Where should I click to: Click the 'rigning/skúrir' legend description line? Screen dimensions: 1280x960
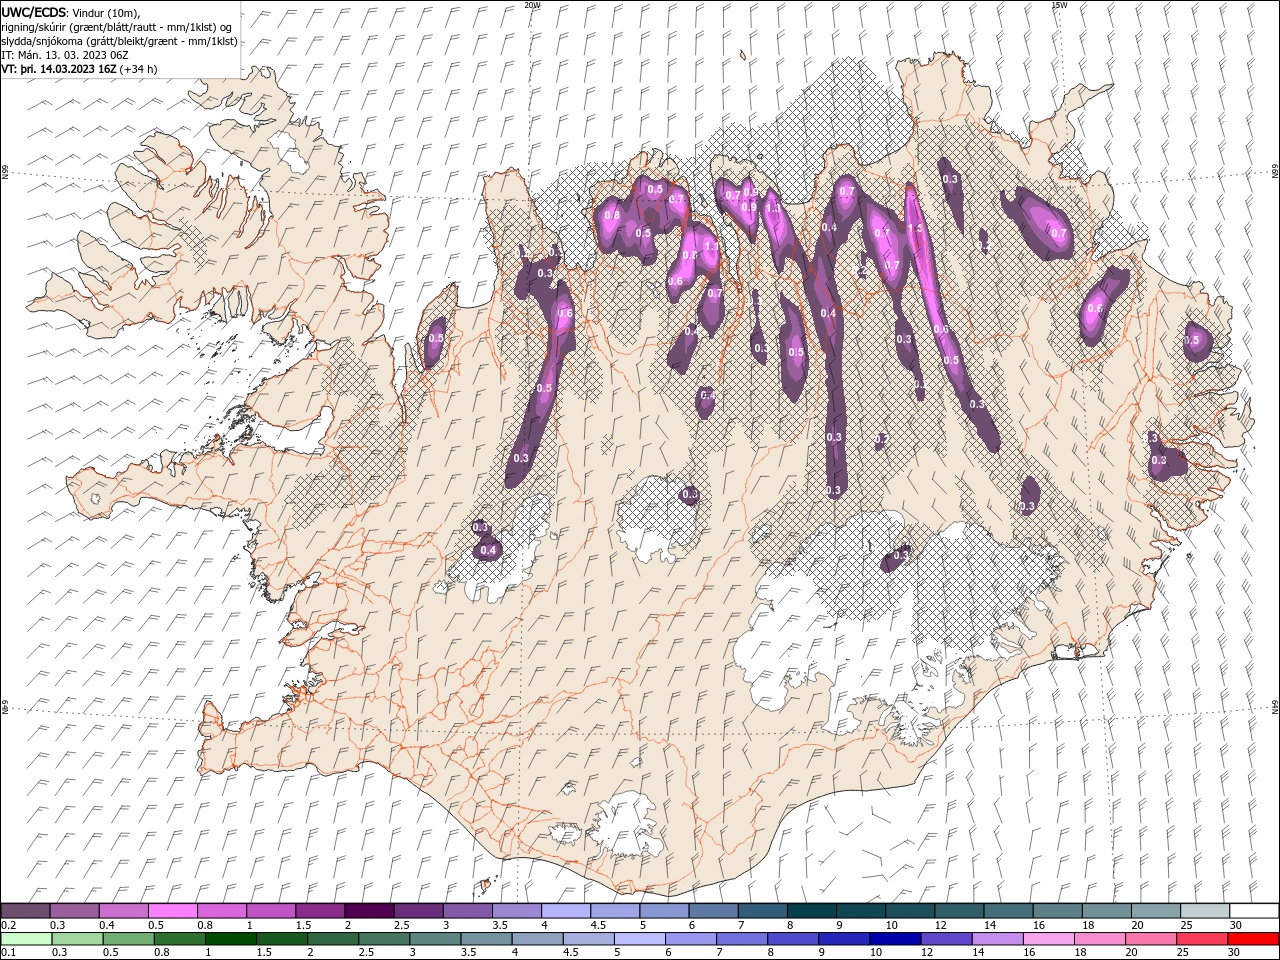coord(117,27)
